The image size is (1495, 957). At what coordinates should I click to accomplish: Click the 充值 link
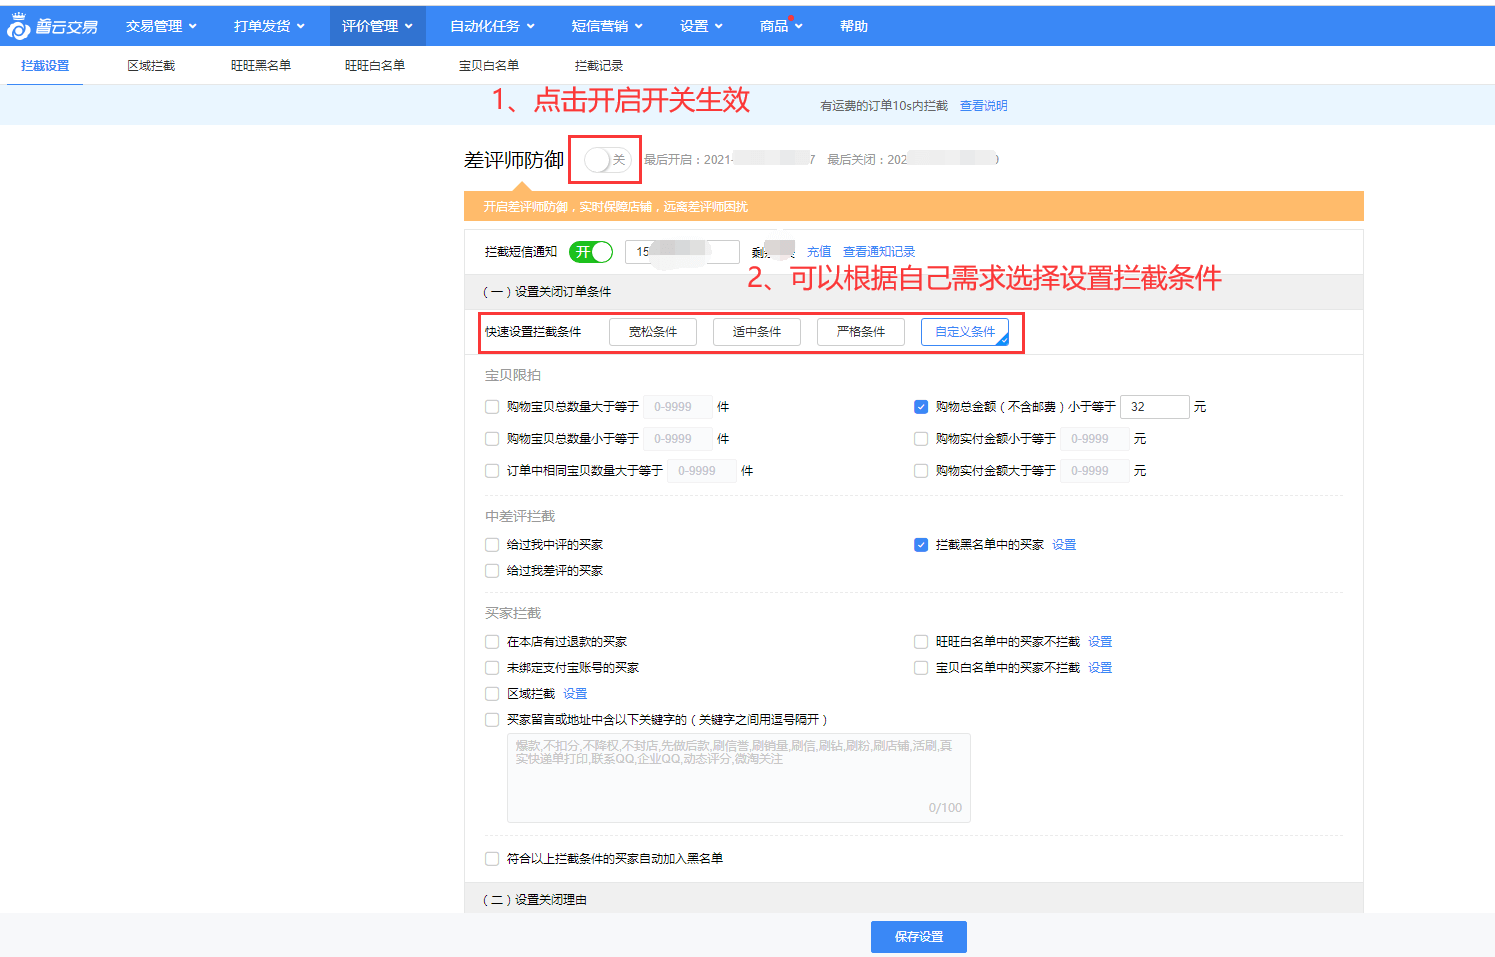pyautogui.click(x=819, y=252)
